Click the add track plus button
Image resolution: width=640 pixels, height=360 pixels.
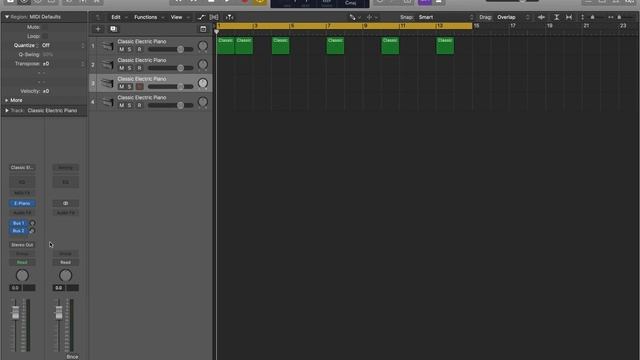(98, 29)
